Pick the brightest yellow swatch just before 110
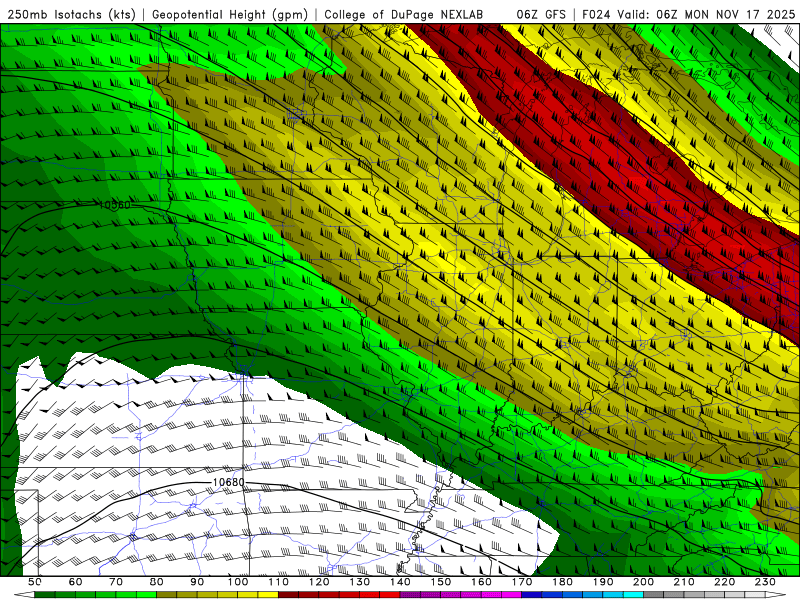Viewport: 800px width, 600px height. (268, 595)
